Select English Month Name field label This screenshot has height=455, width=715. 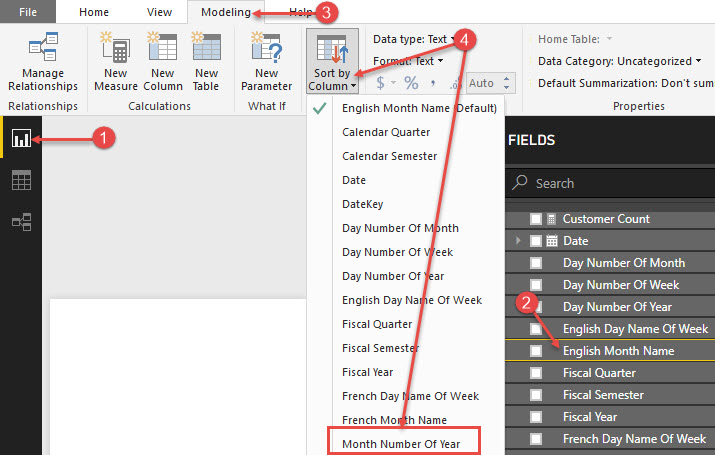point(618,351)
